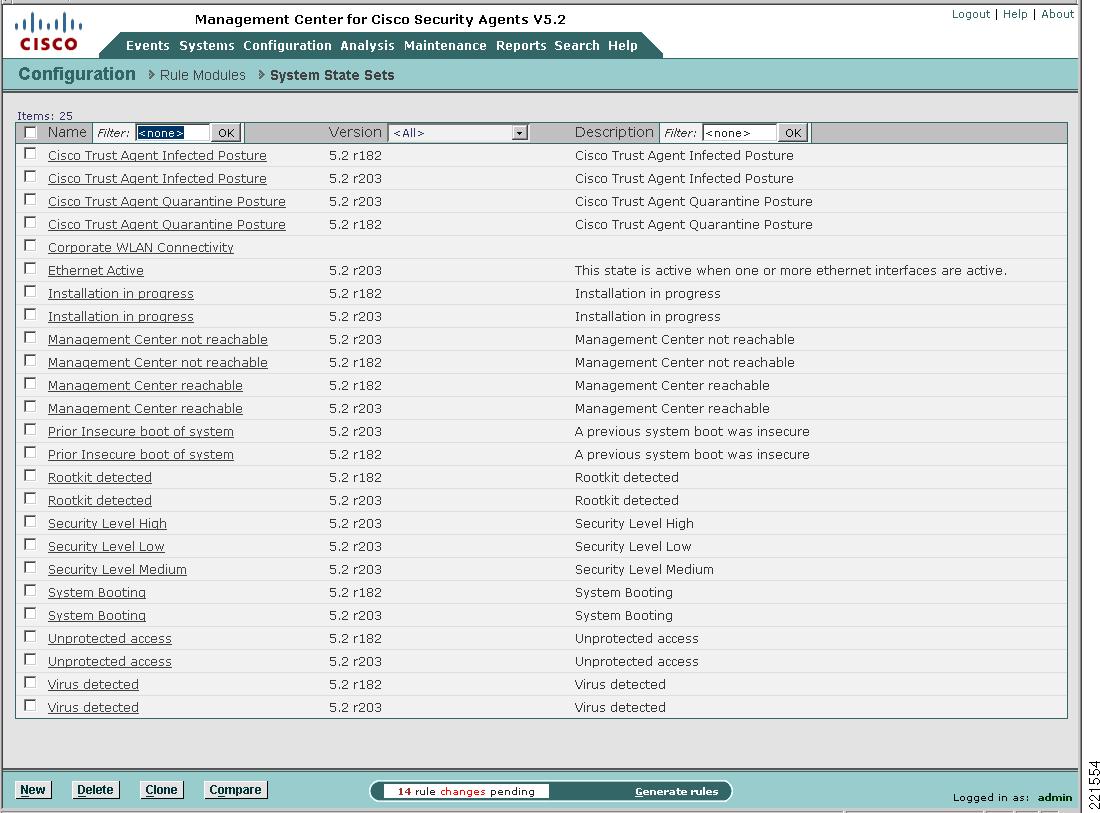Image resolution: width=1100 pixels, height=813 pixels.
Task: Open the Help menu in the green navigation bar
Action: point(622,46)
